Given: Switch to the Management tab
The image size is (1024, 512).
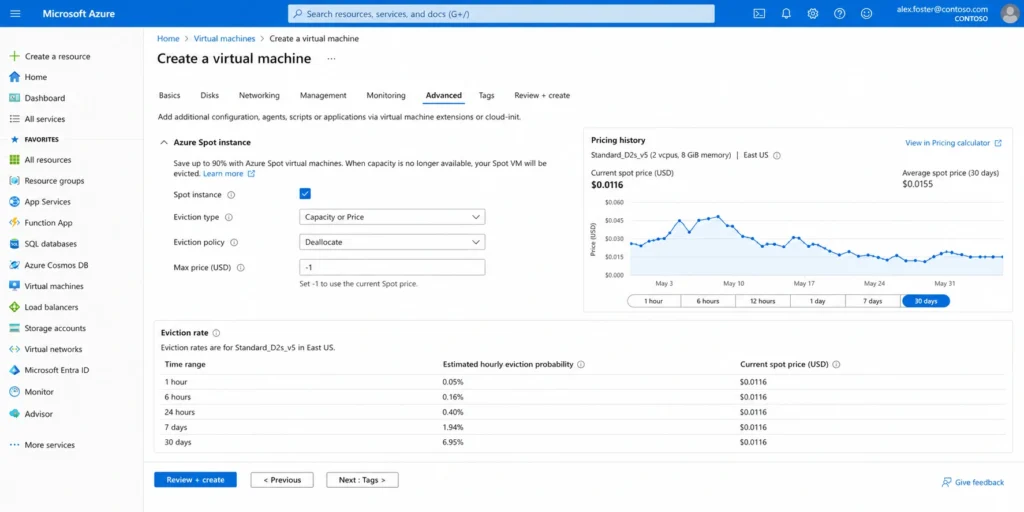Looking at the screenshot, I should tap(323, 95).
